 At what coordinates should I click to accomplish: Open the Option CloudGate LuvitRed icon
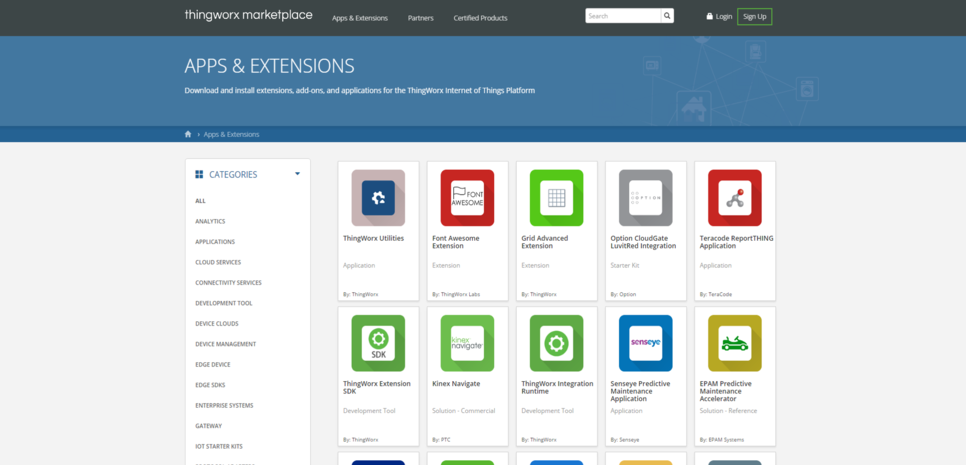pyautogui.click(x=646, y=198)
